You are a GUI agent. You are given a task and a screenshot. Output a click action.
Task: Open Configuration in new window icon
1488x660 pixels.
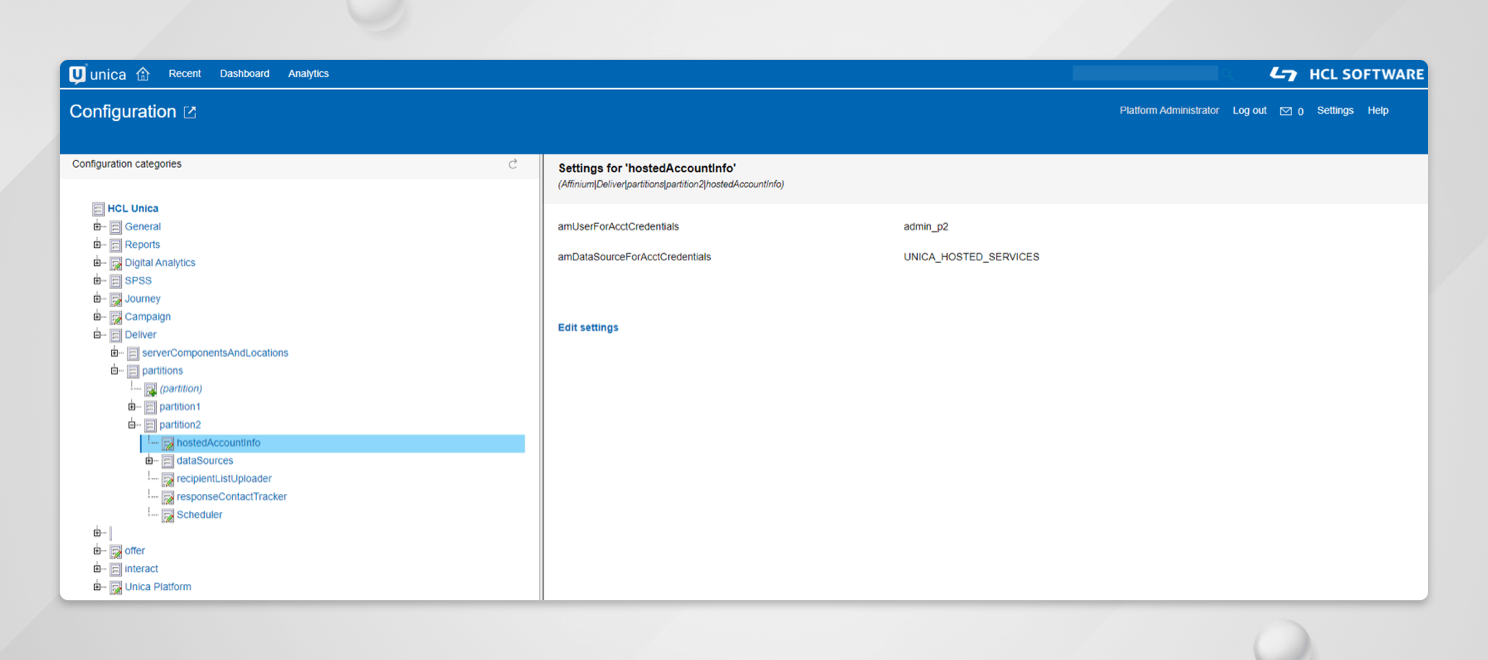190,112
